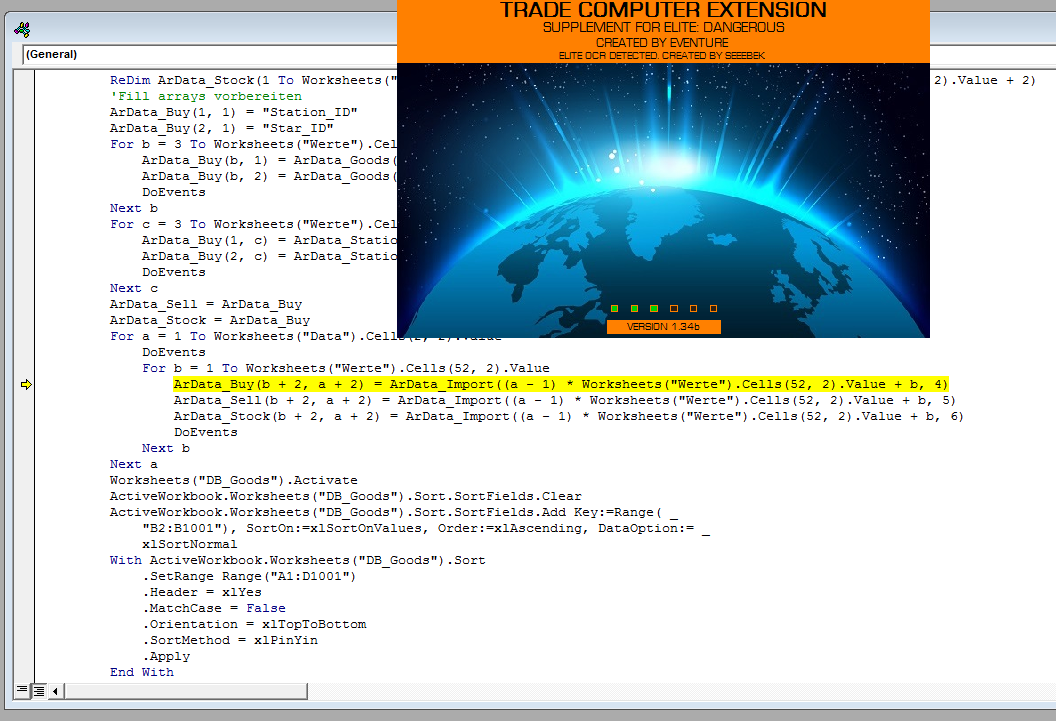Click the yellow execution pointer arrow in the margin

pos(26,384)
